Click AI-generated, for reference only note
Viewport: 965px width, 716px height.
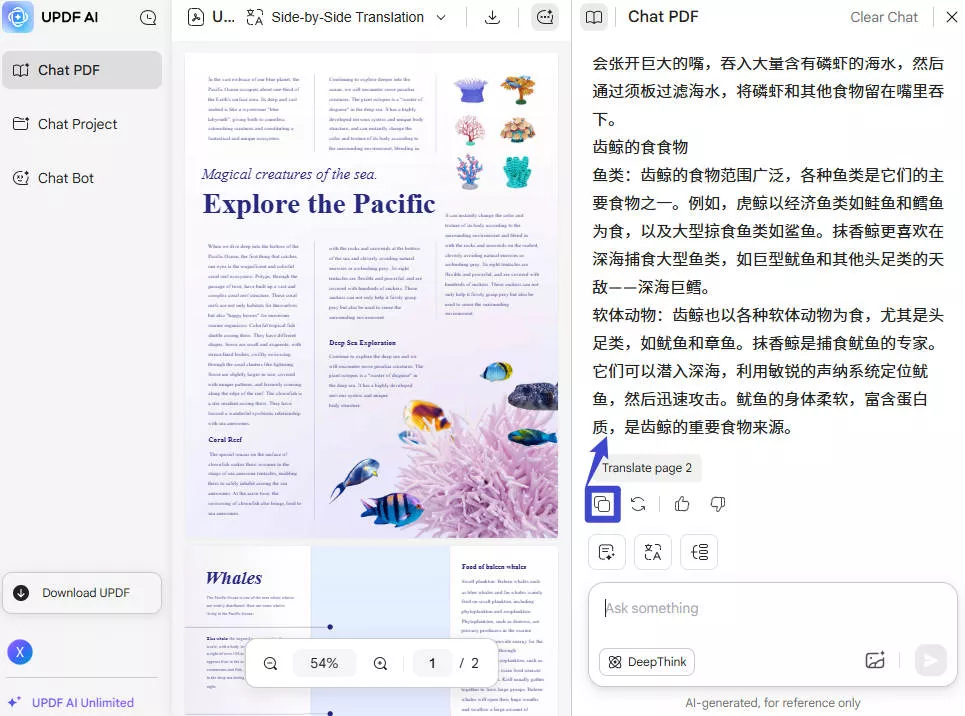(x=772, y=702)
